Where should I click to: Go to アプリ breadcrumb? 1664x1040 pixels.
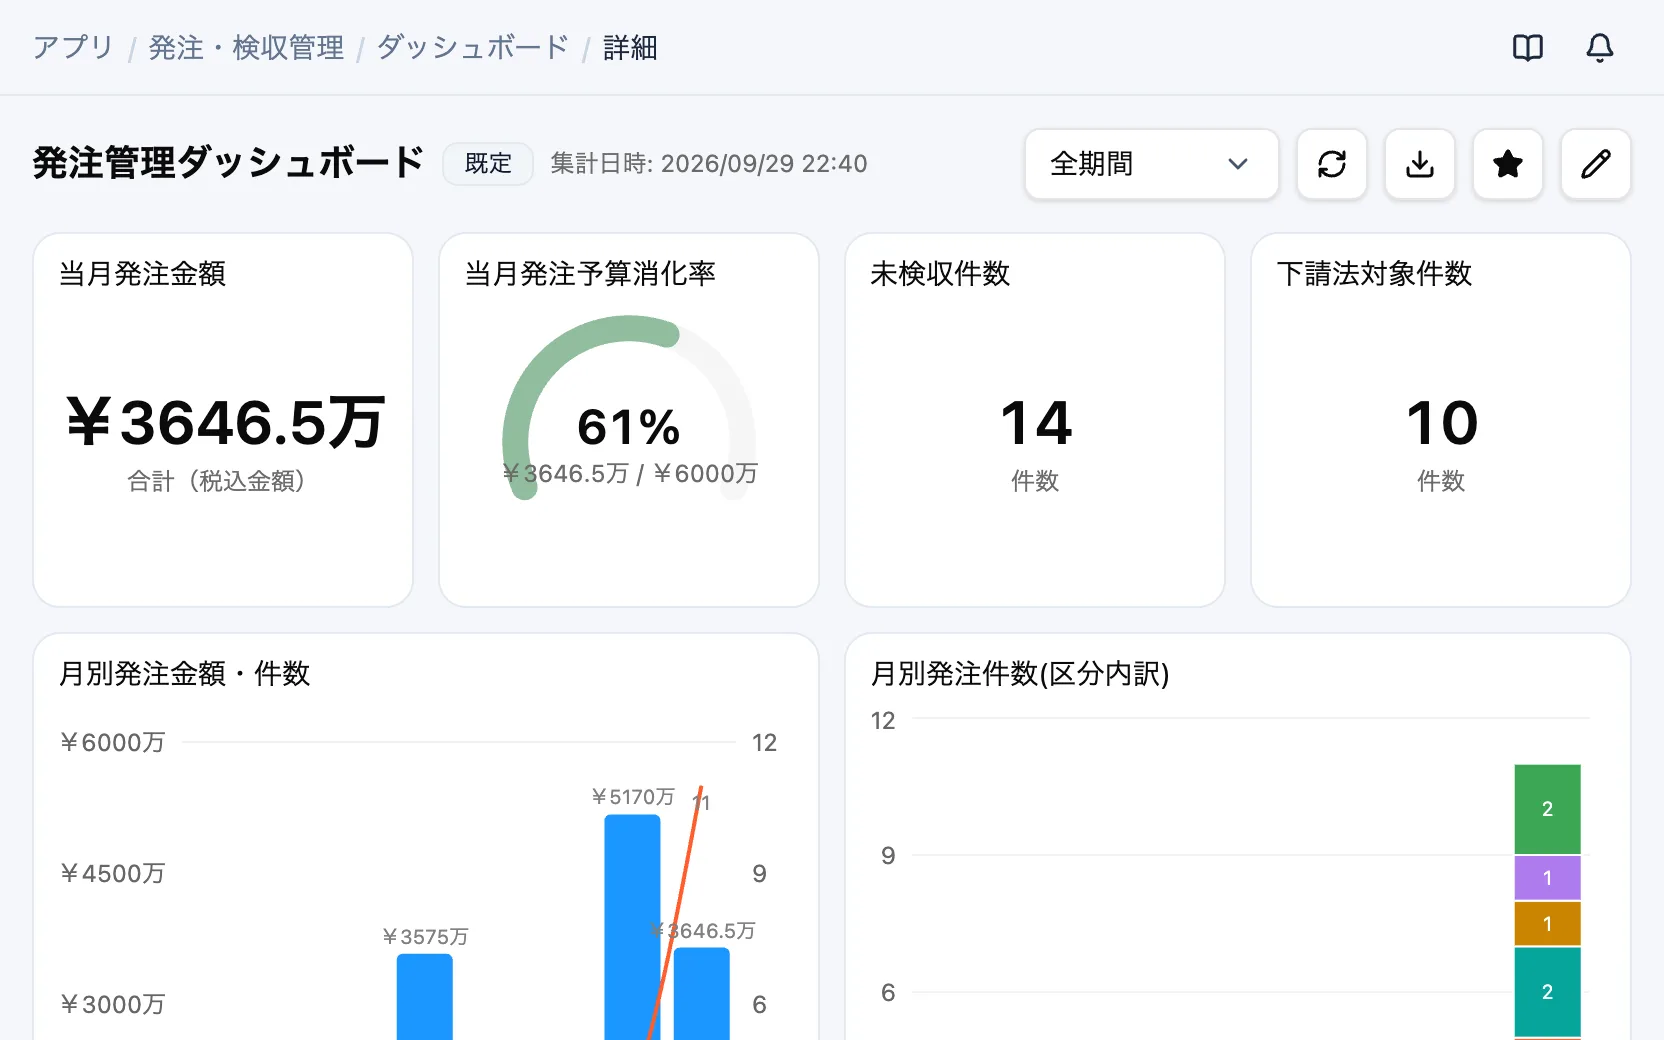click(x=73, y=47)
